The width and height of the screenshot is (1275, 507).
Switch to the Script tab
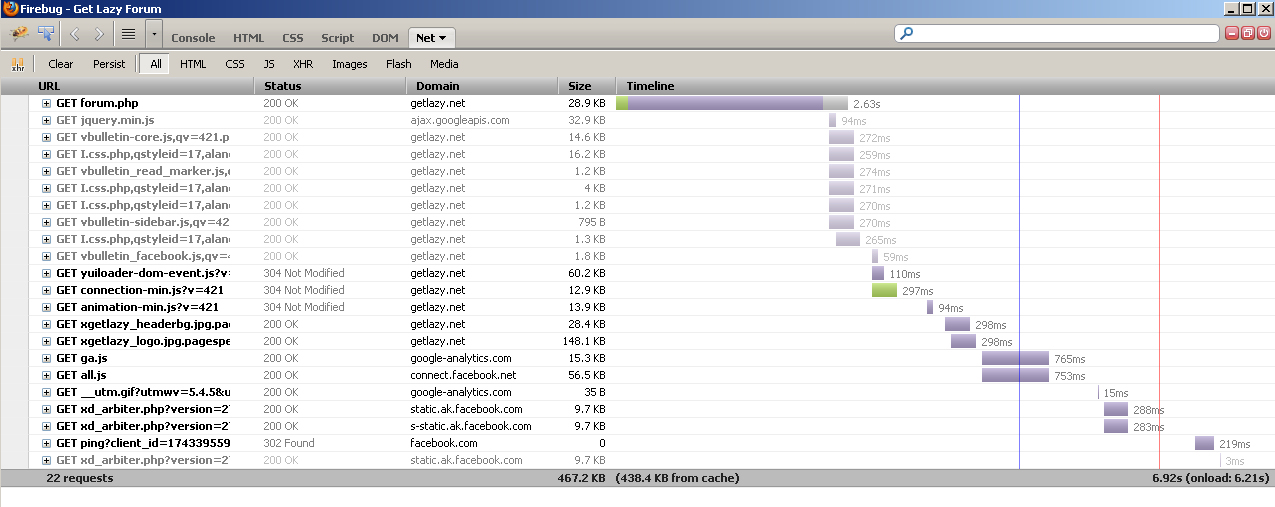[x=337, y=38]
